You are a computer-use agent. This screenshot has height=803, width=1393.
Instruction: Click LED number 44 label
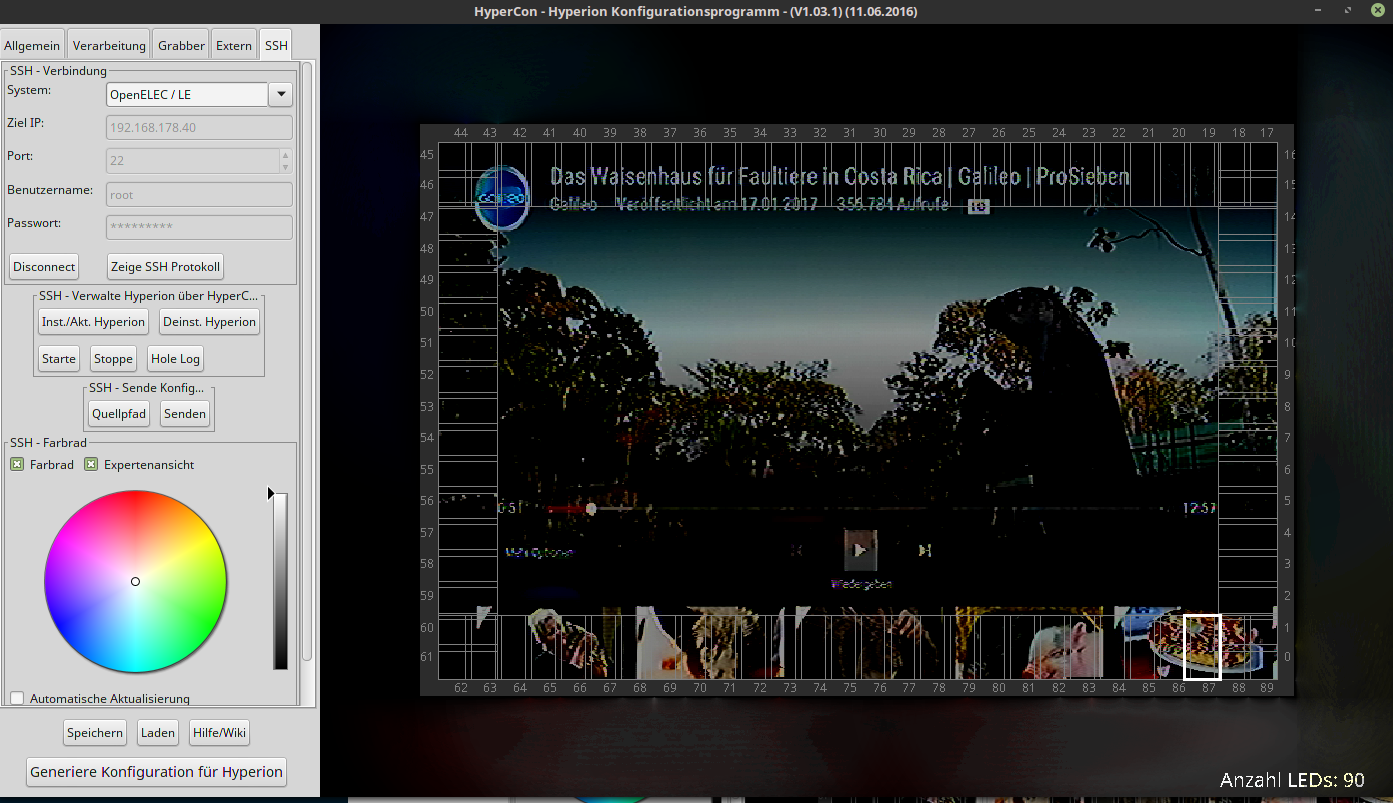(x=461, y=133)
